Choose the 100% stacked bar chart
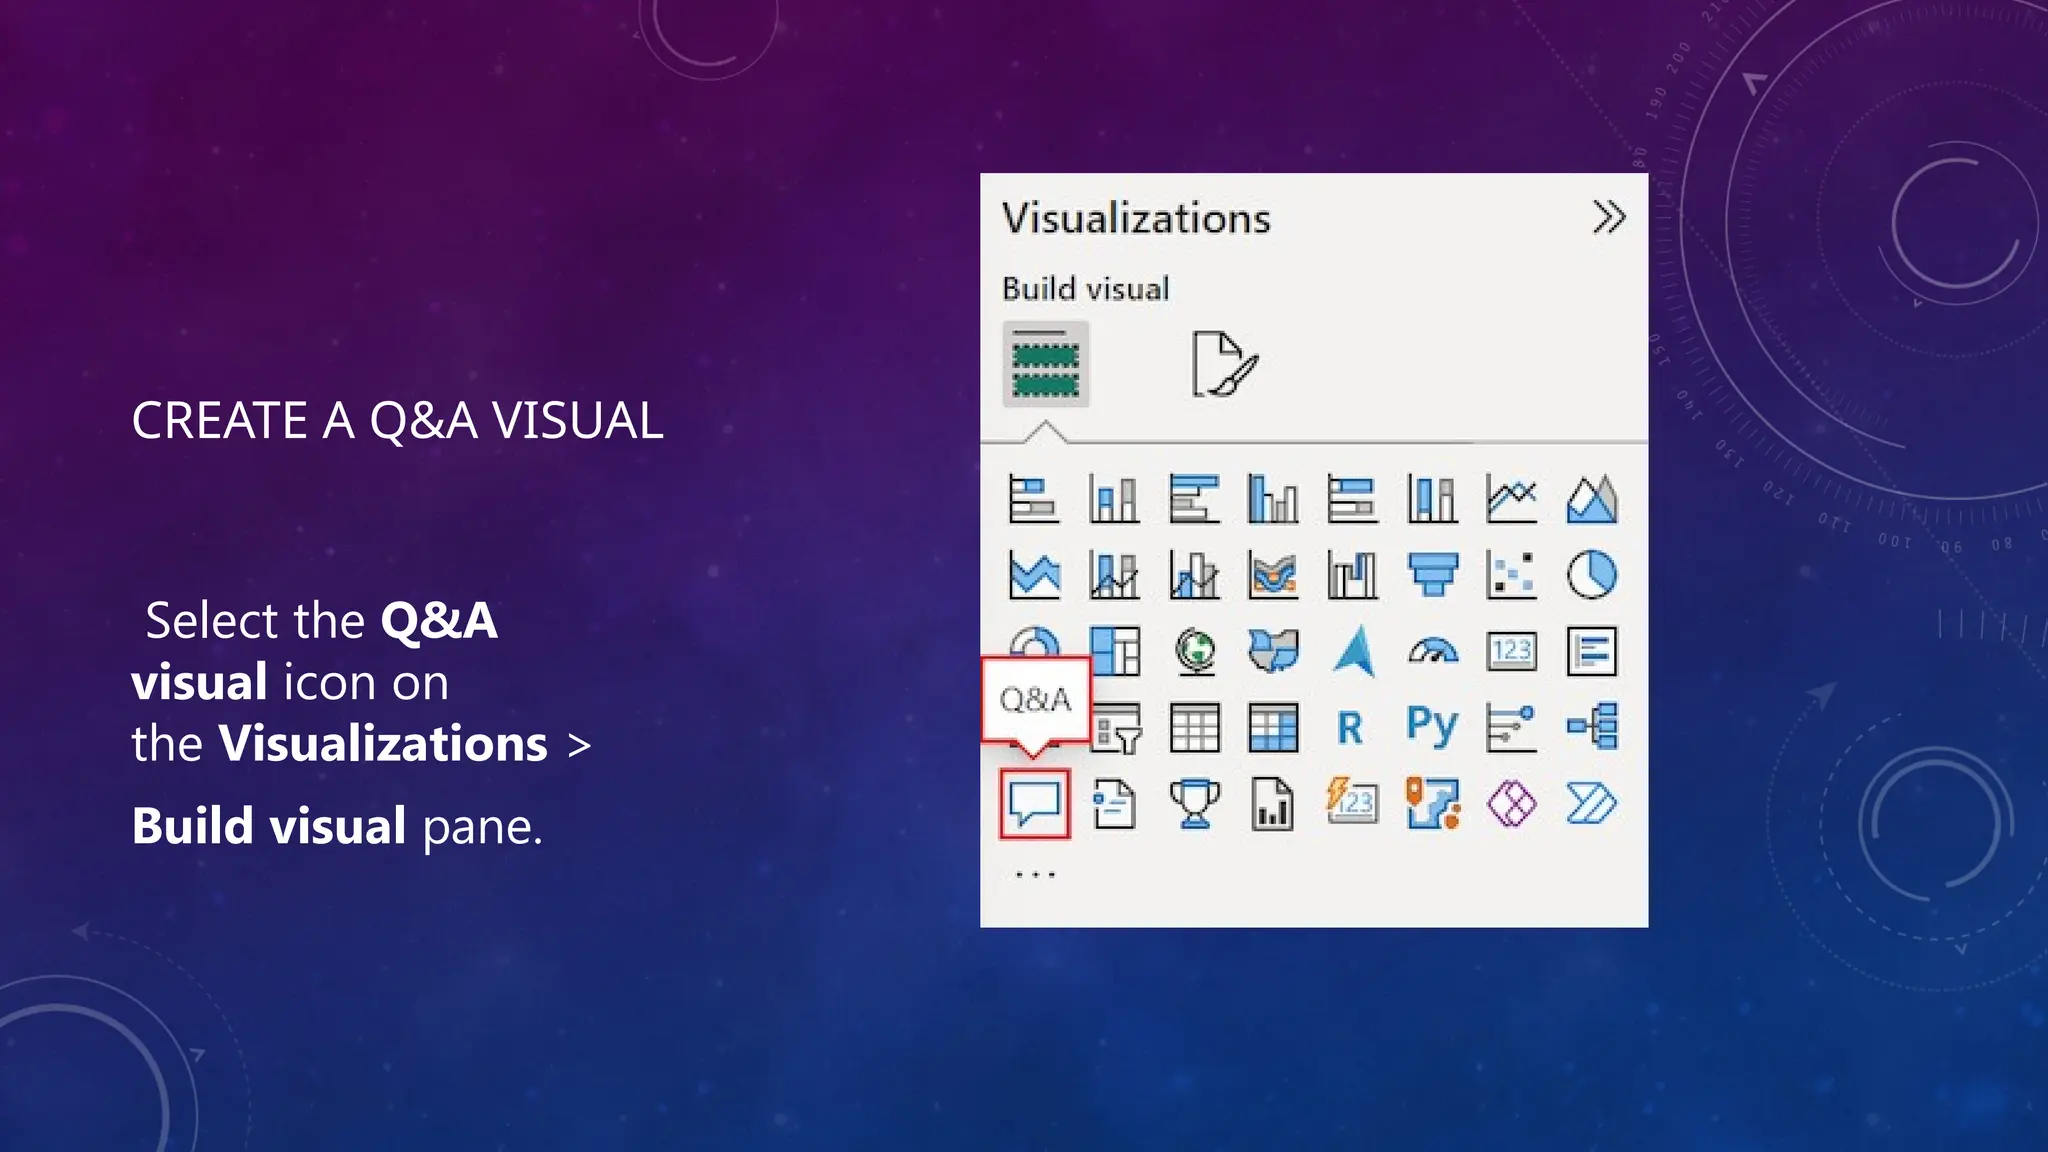Screen dimensions: 2048x1152 pyautogui.click(x=1352, y=498)
